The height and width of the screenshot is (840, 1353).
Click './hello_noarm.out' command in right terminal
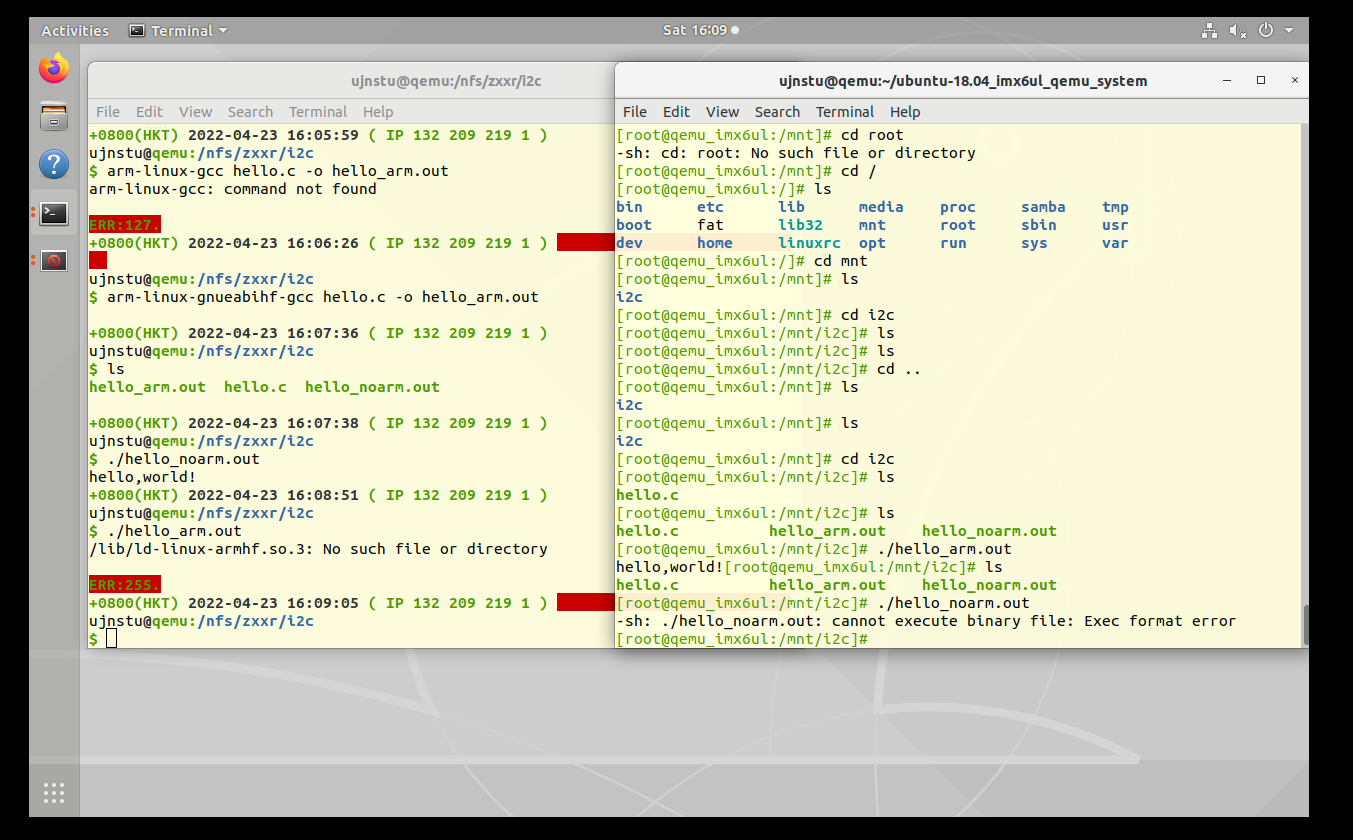tap(953, 603)
